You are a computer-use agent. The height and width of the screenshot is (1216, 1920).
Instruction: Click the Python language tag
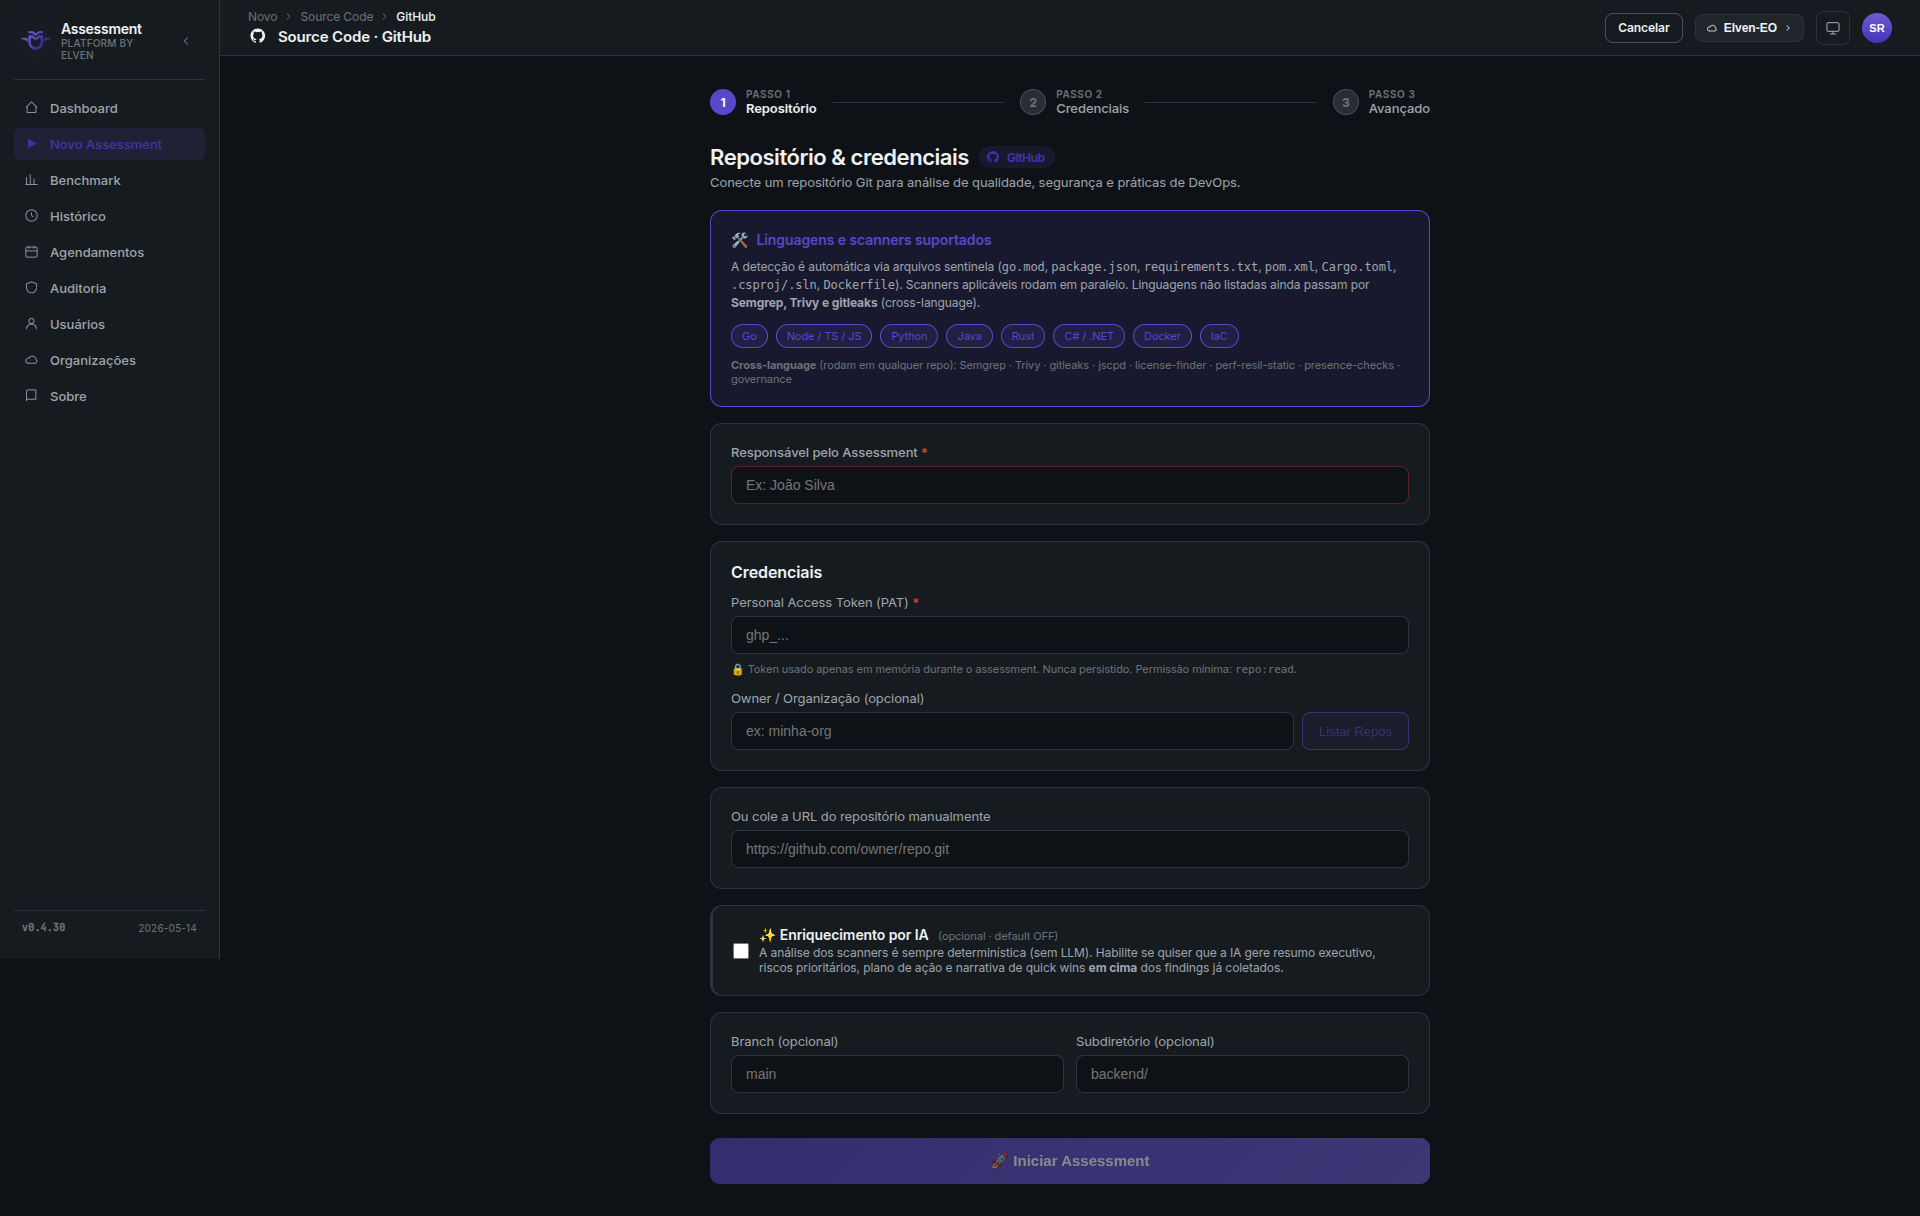click(909, 336)
